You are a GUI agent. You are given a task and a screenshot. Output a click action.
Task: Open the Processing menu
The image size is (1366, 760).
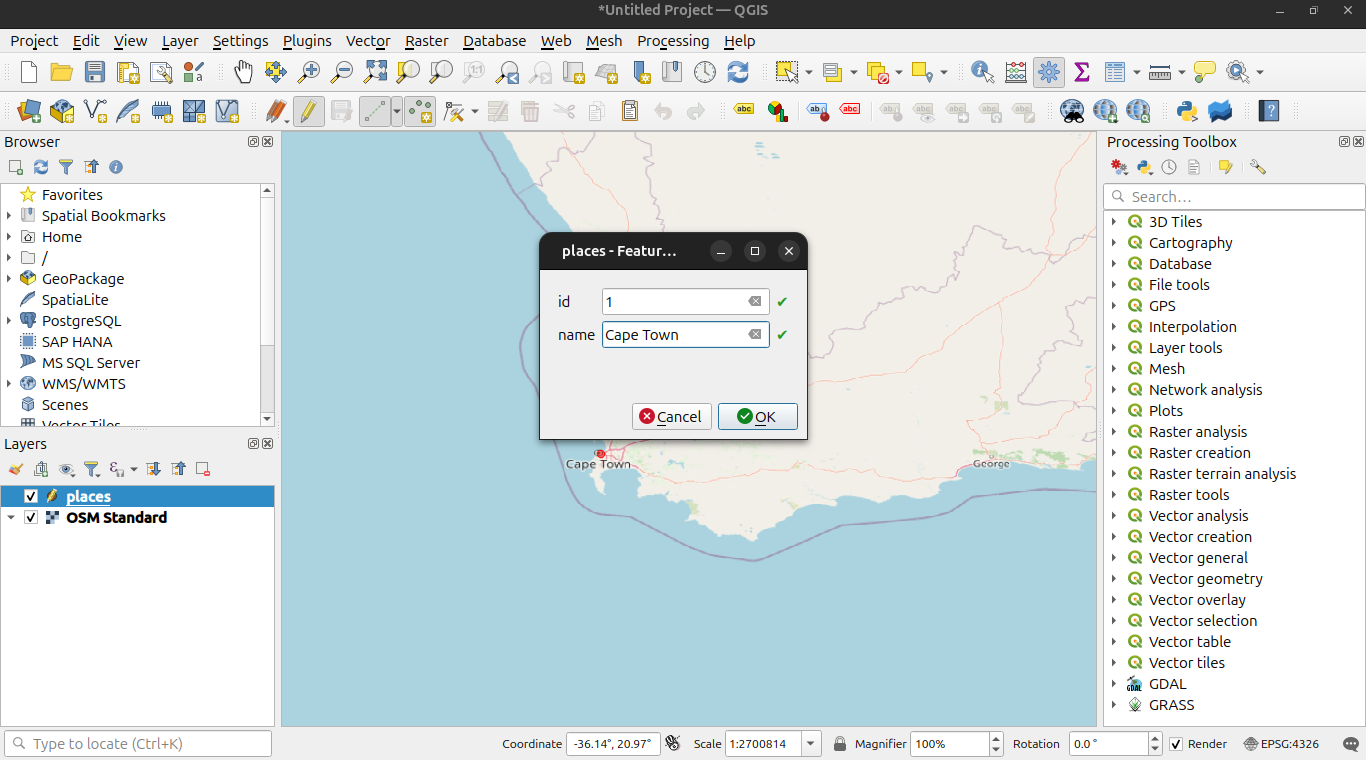tap(672, 41)
